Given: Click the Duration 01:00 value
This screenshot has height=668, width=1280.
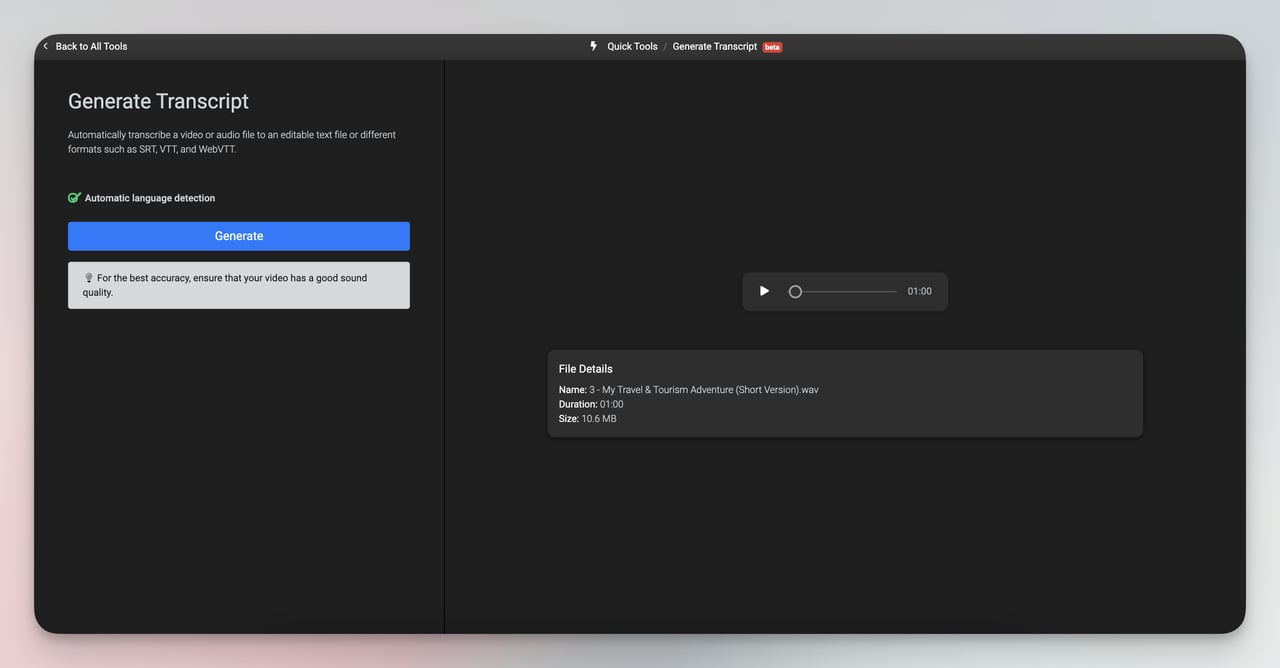Looking at the screenshot, I should [x=611, y=404].
